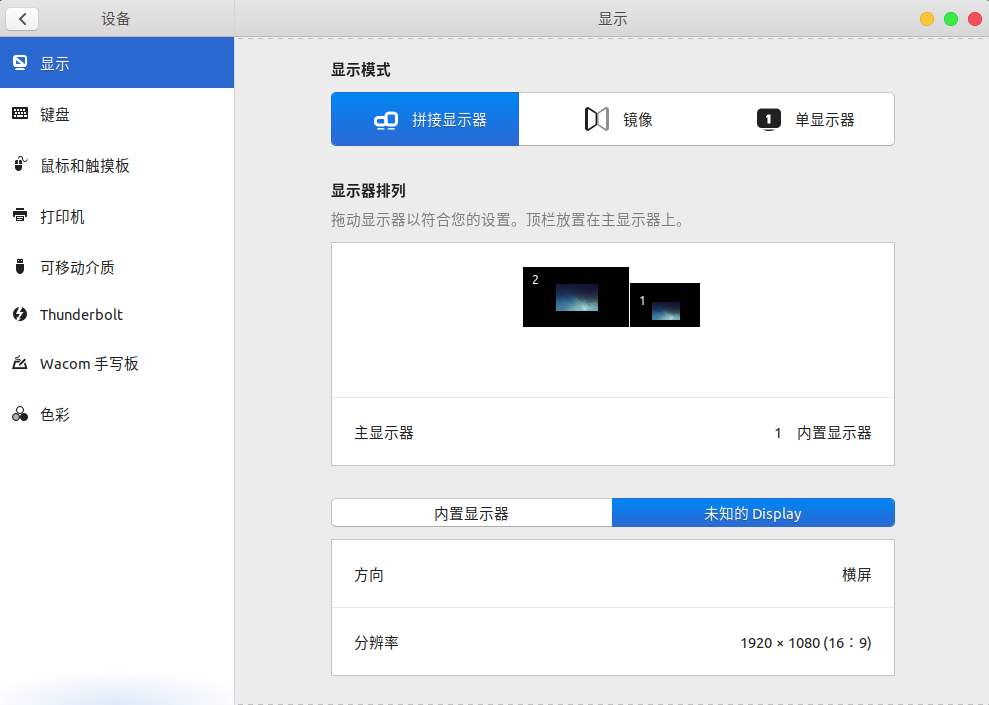
Task: Choose 单显示器 single display mode
Action: pyautogui.click(x=806, y=119)
